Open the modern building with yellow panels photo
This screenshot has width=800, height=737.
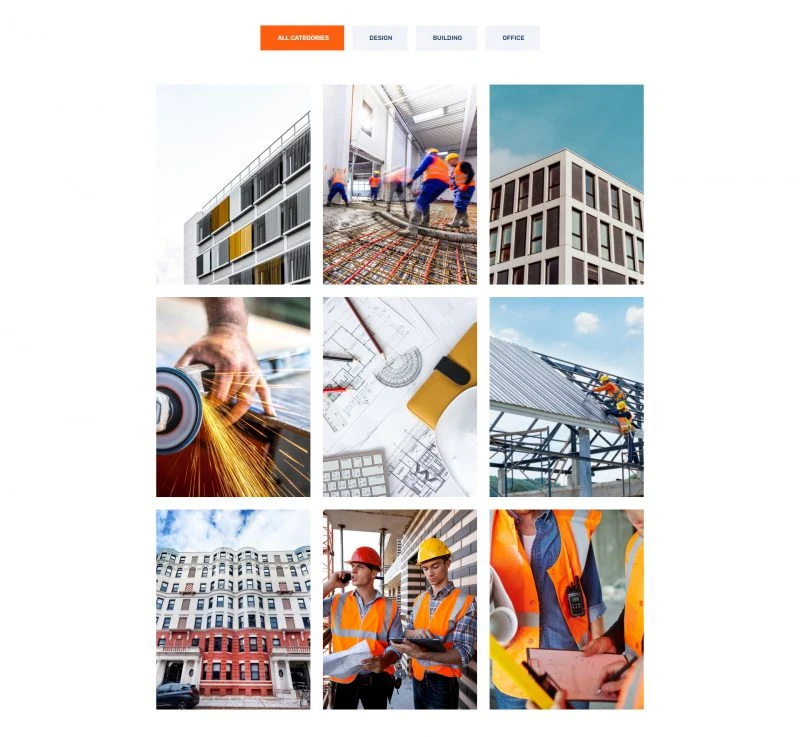coord(233,184)
